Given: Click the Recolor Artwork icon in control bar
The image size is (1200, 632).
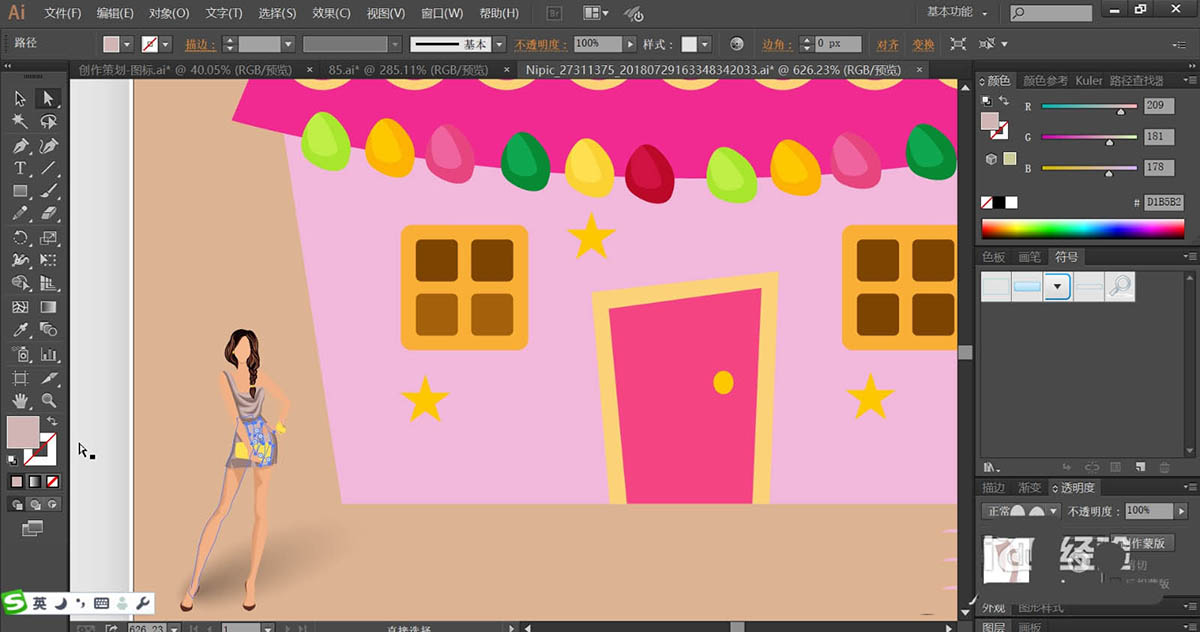Looking at the screenshot, I should pos(737,44).
